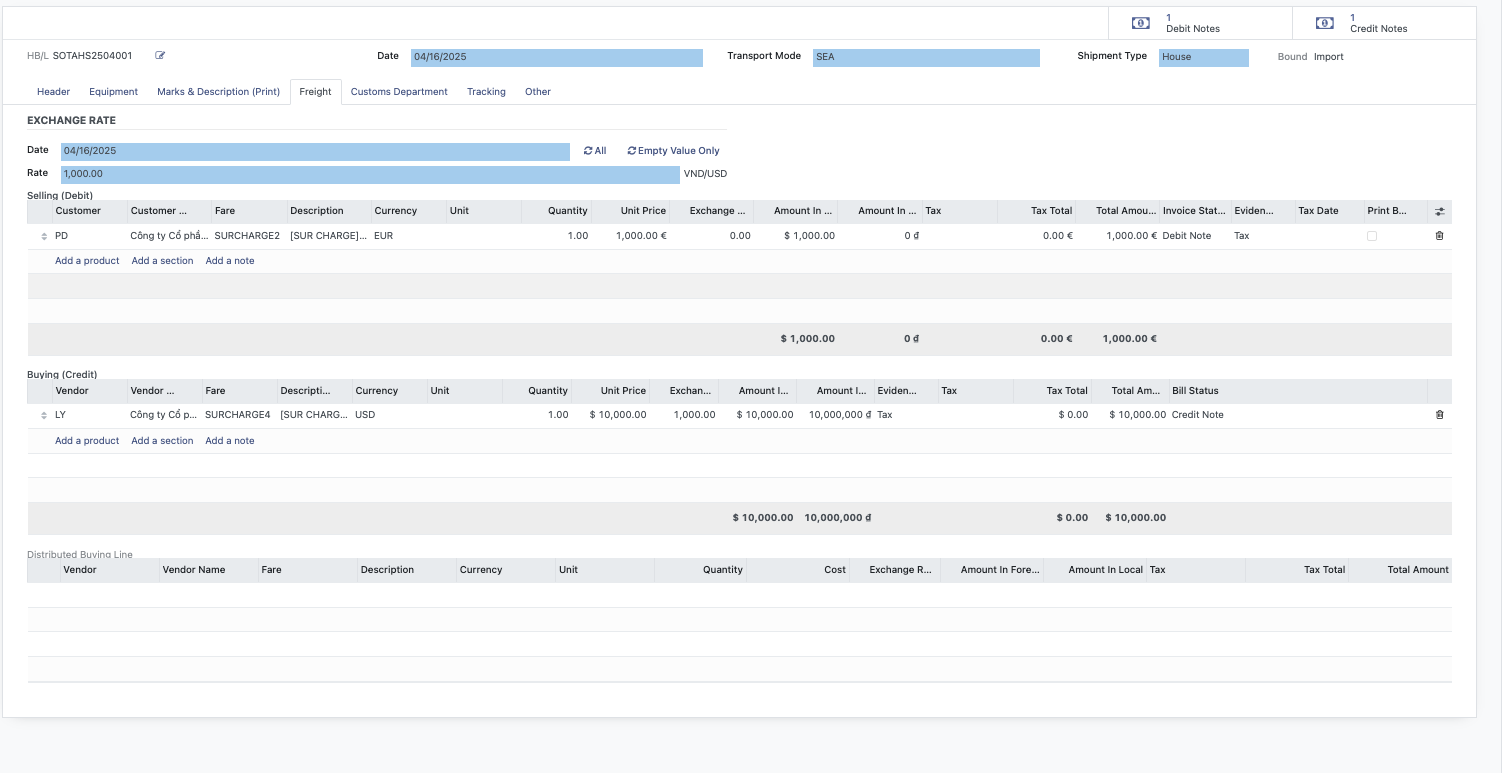Image resolution: width=1507 pixels, height=773 pixels.
Task: Open the Transport Mode SEA dropdown
Action: (926, 57)
